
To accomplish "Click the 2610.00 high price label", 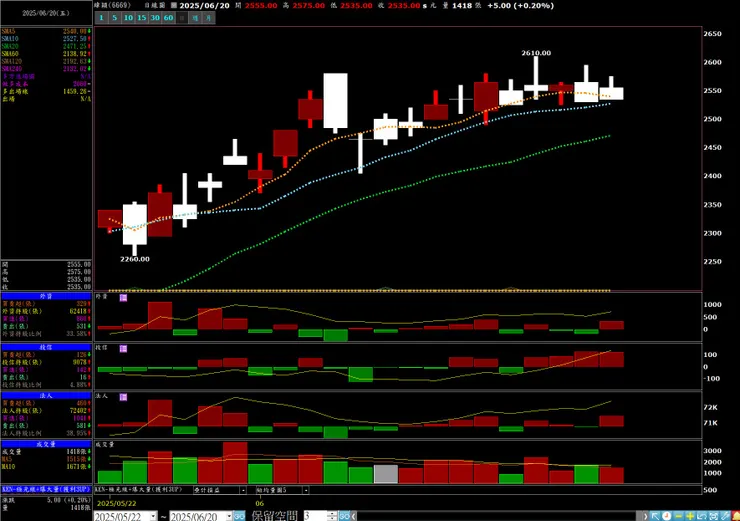I will click(x=536, y=53).
